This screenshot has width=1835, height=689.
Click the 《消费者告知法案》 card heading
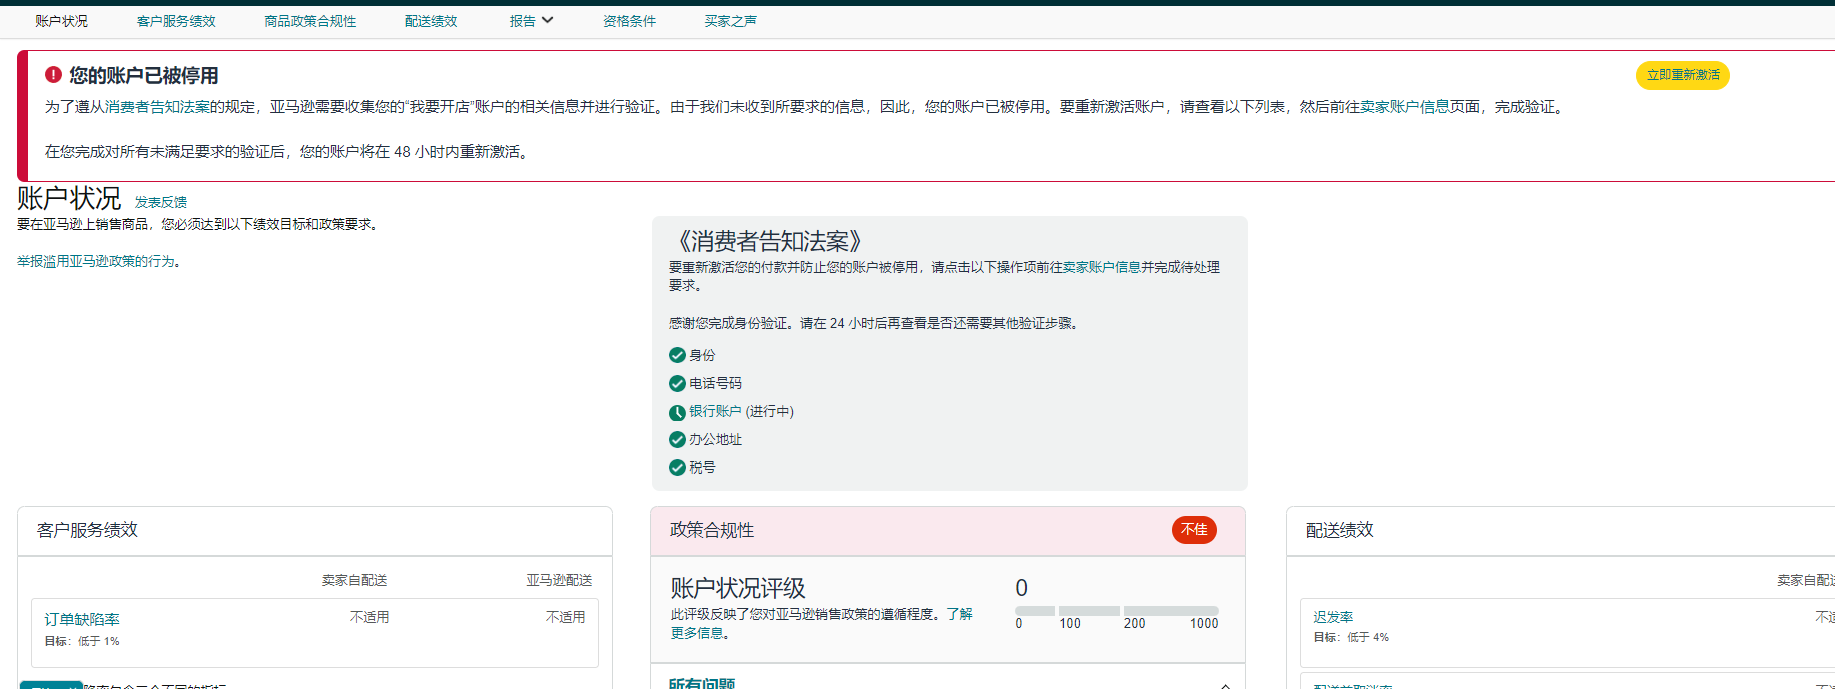pos(768,241)
